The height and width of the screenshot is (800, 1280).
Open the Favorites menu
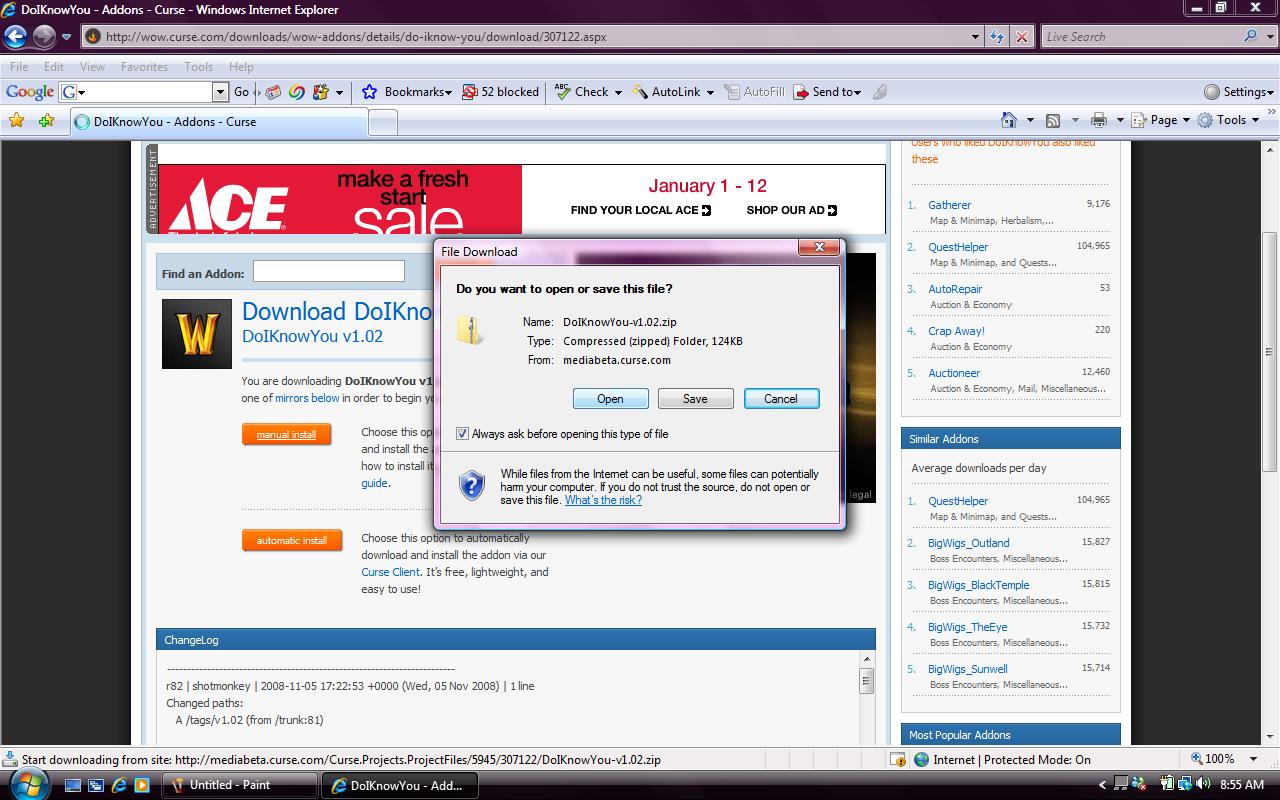145,67
